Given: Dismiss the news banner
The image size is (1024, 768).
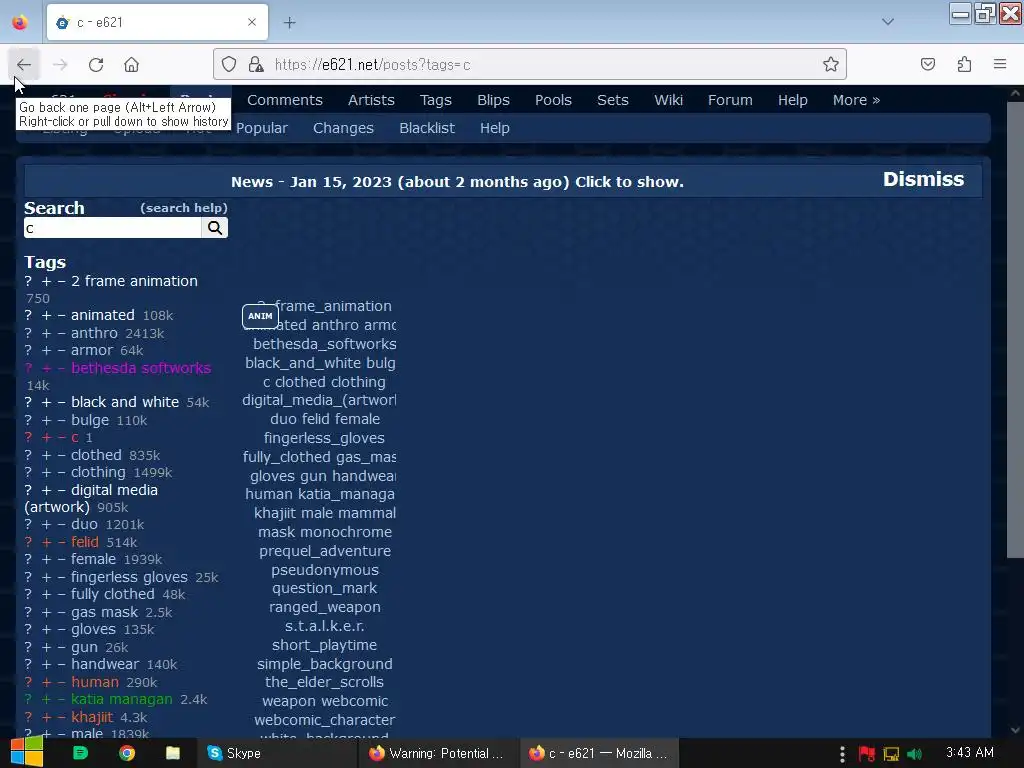Looking at the screenshot, I should tap(923, 179).
